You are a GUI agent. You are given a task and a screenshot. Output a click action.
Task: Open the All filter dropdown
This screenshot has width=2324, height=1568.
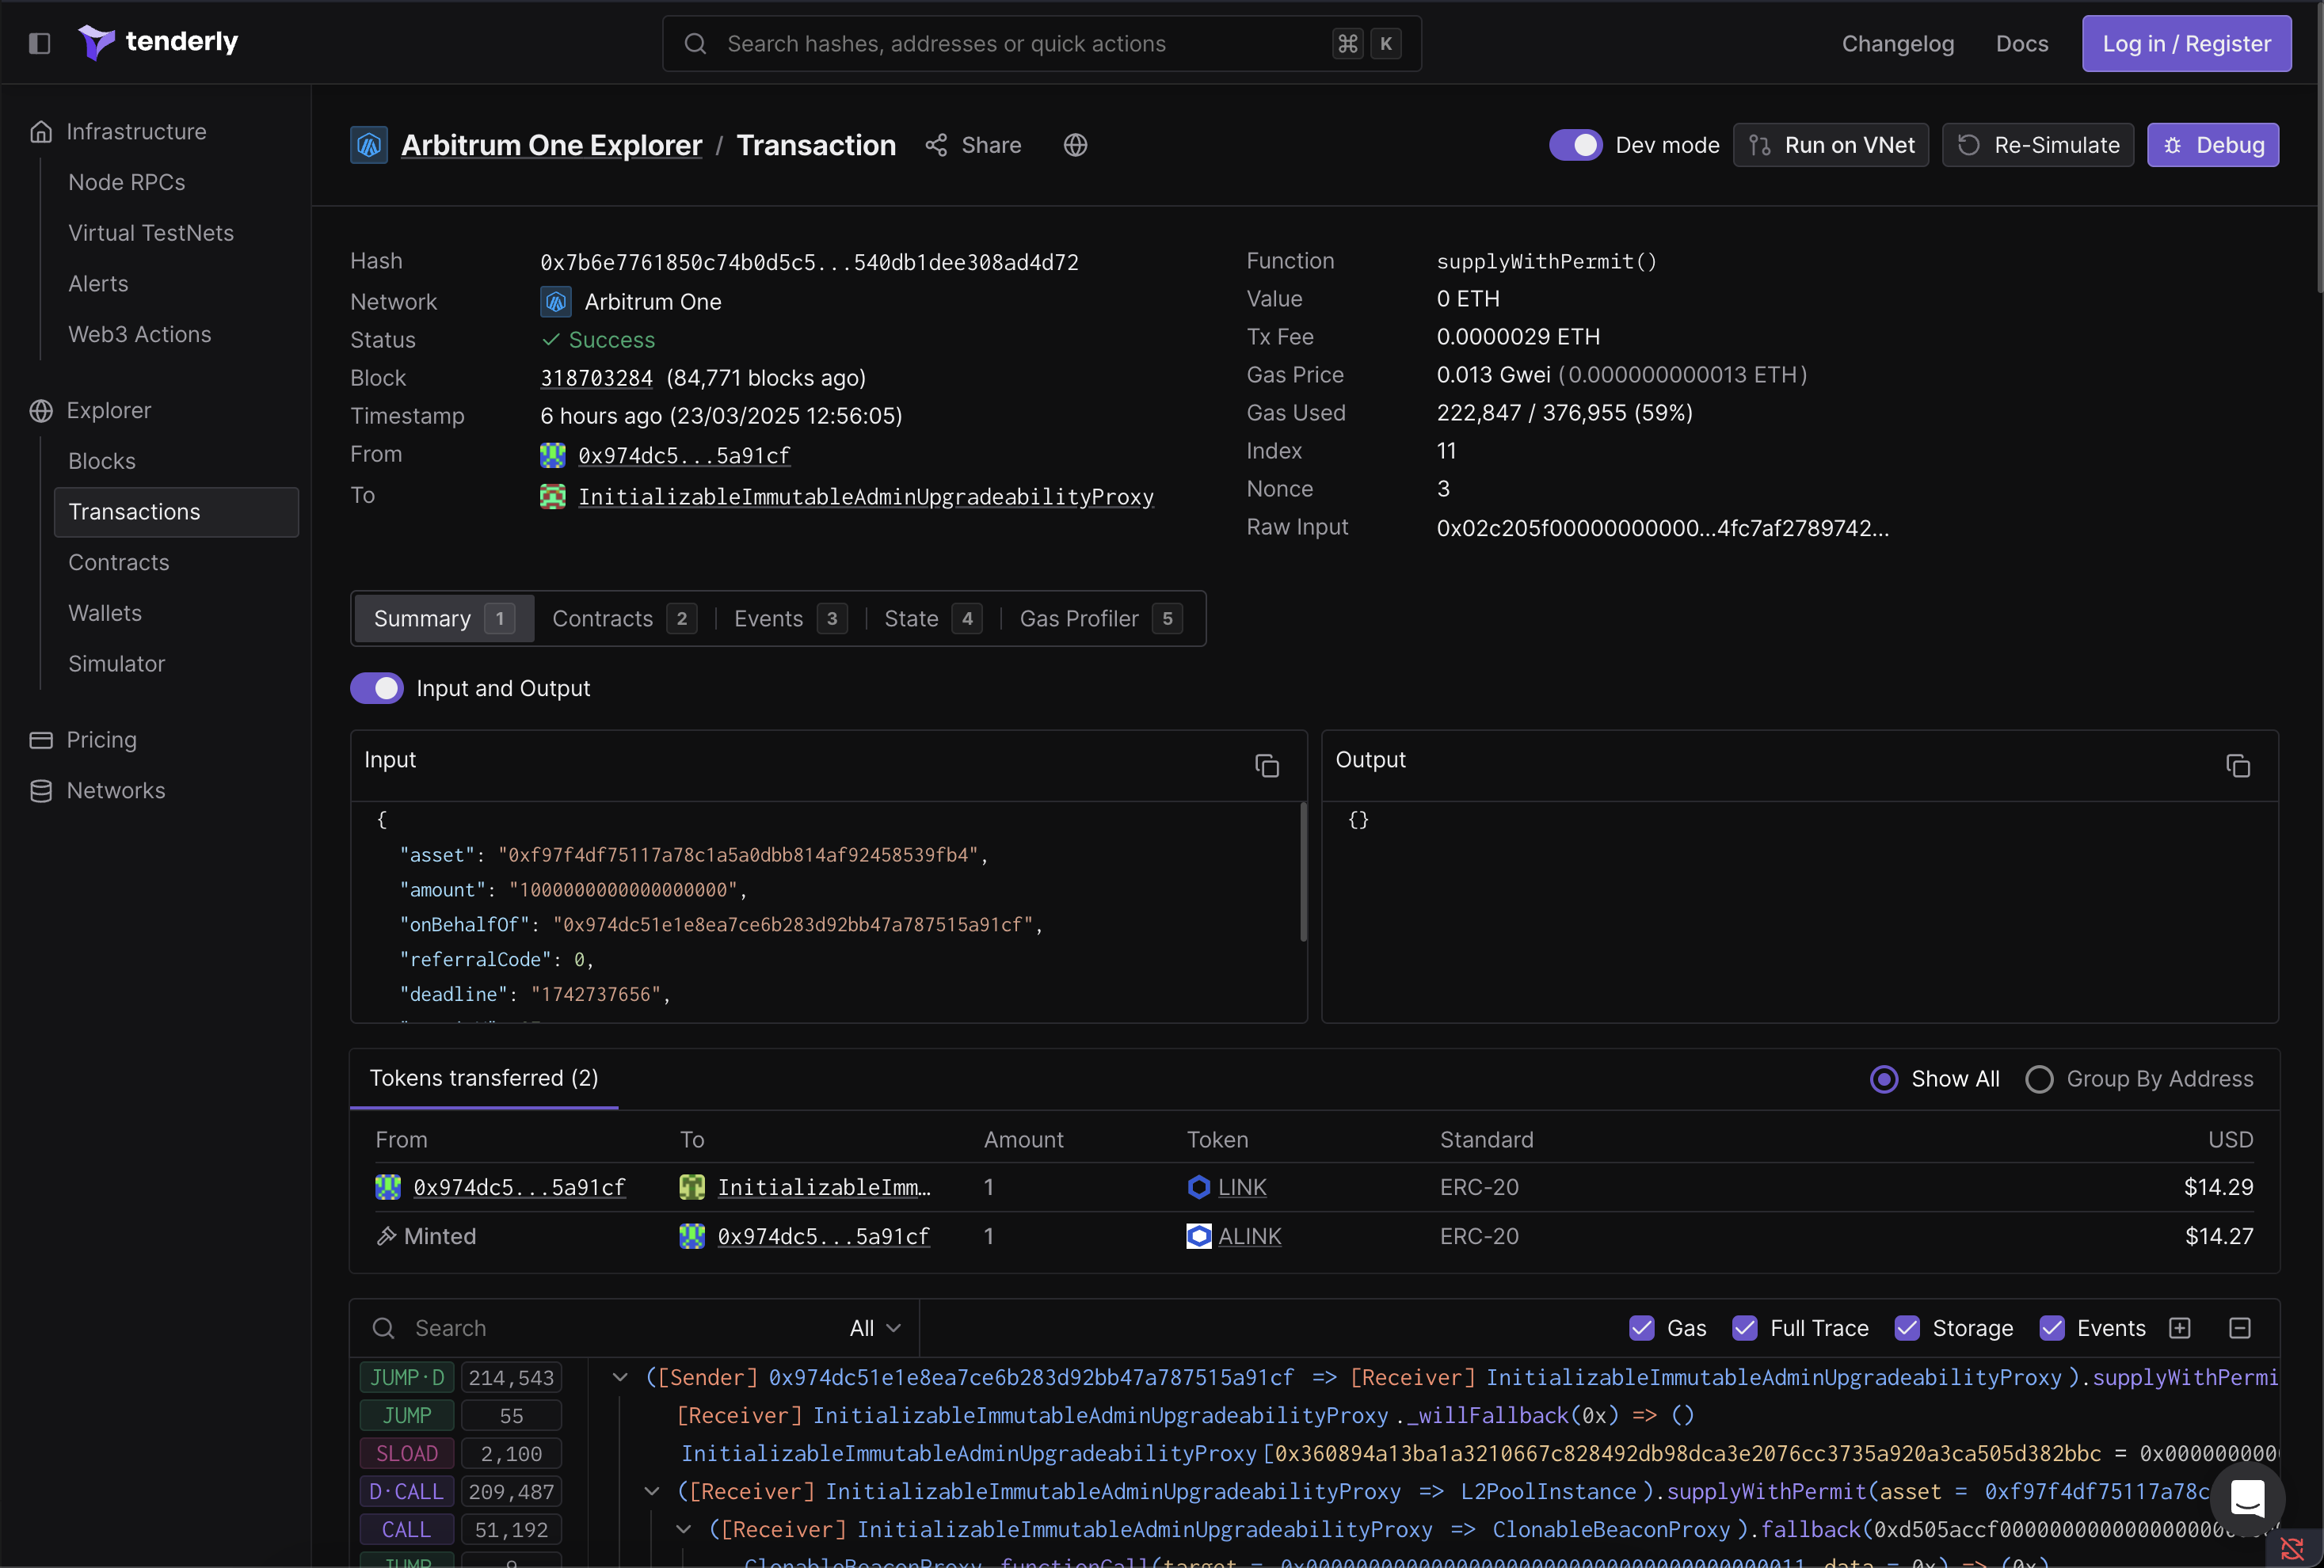[x=875, y=1328]
